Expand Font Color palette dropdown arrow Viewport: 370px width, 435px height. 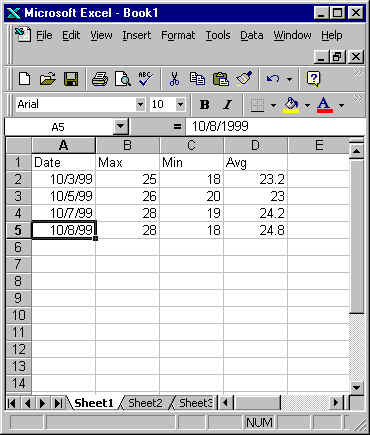(x=341, y=106)
